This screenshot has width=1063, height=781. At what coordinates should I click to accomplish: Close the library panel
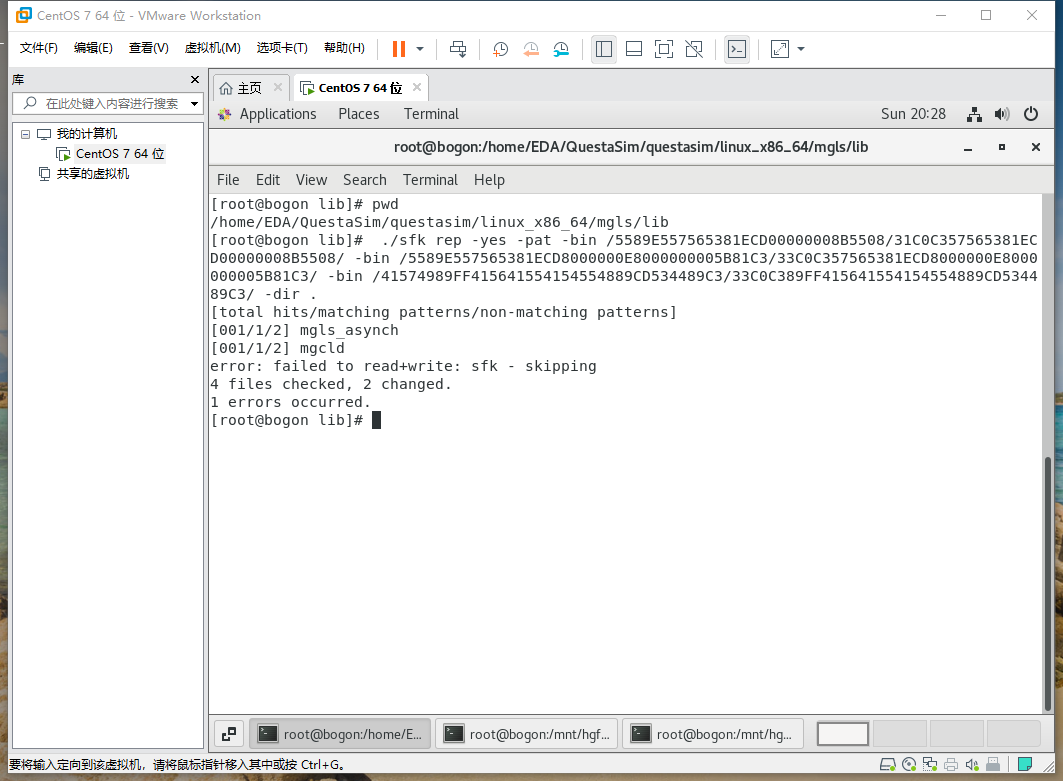[195, 79]
